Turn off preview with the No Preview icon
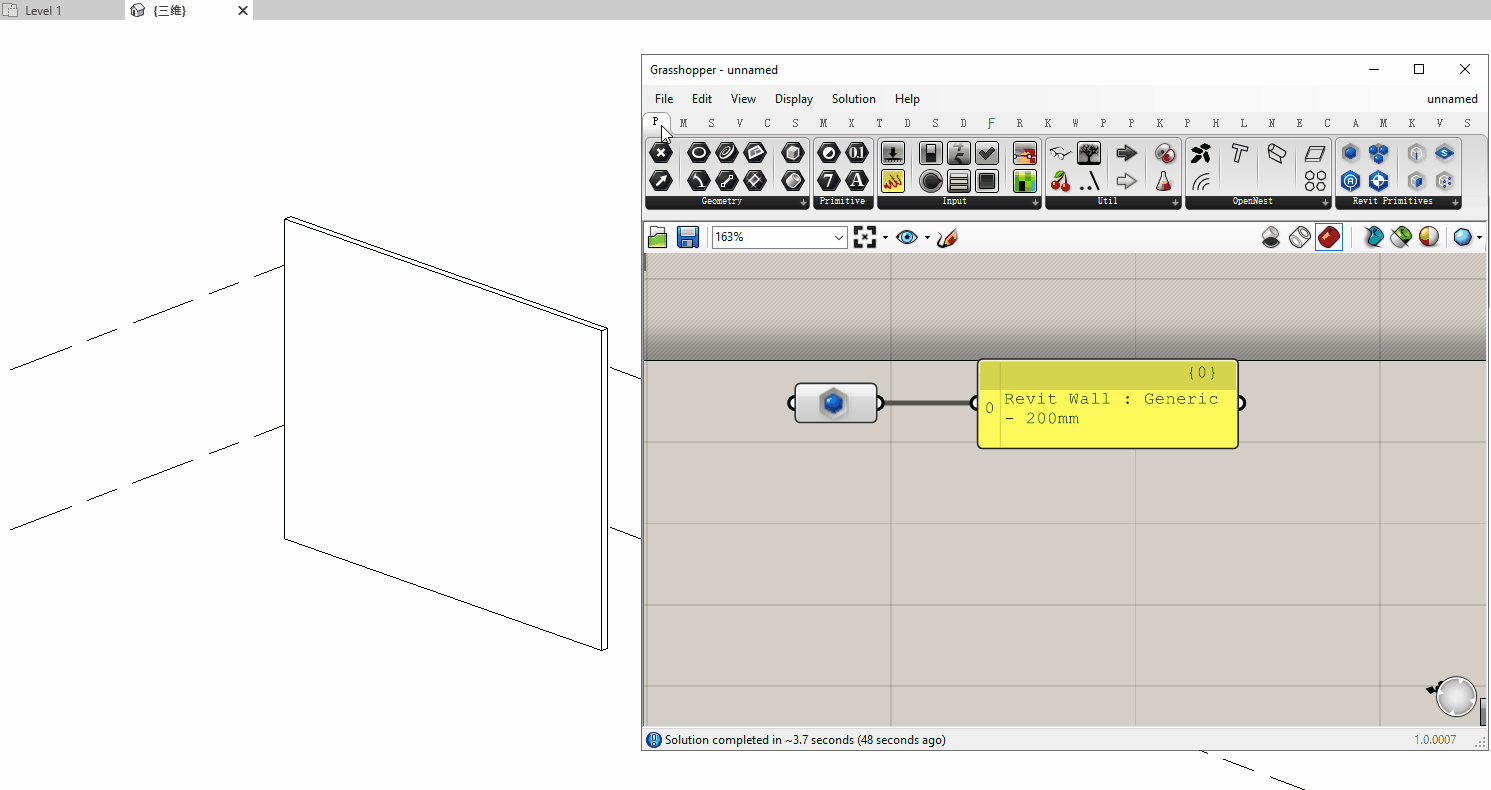This screenshot has height=790, width=1491. pos(1271,237)
